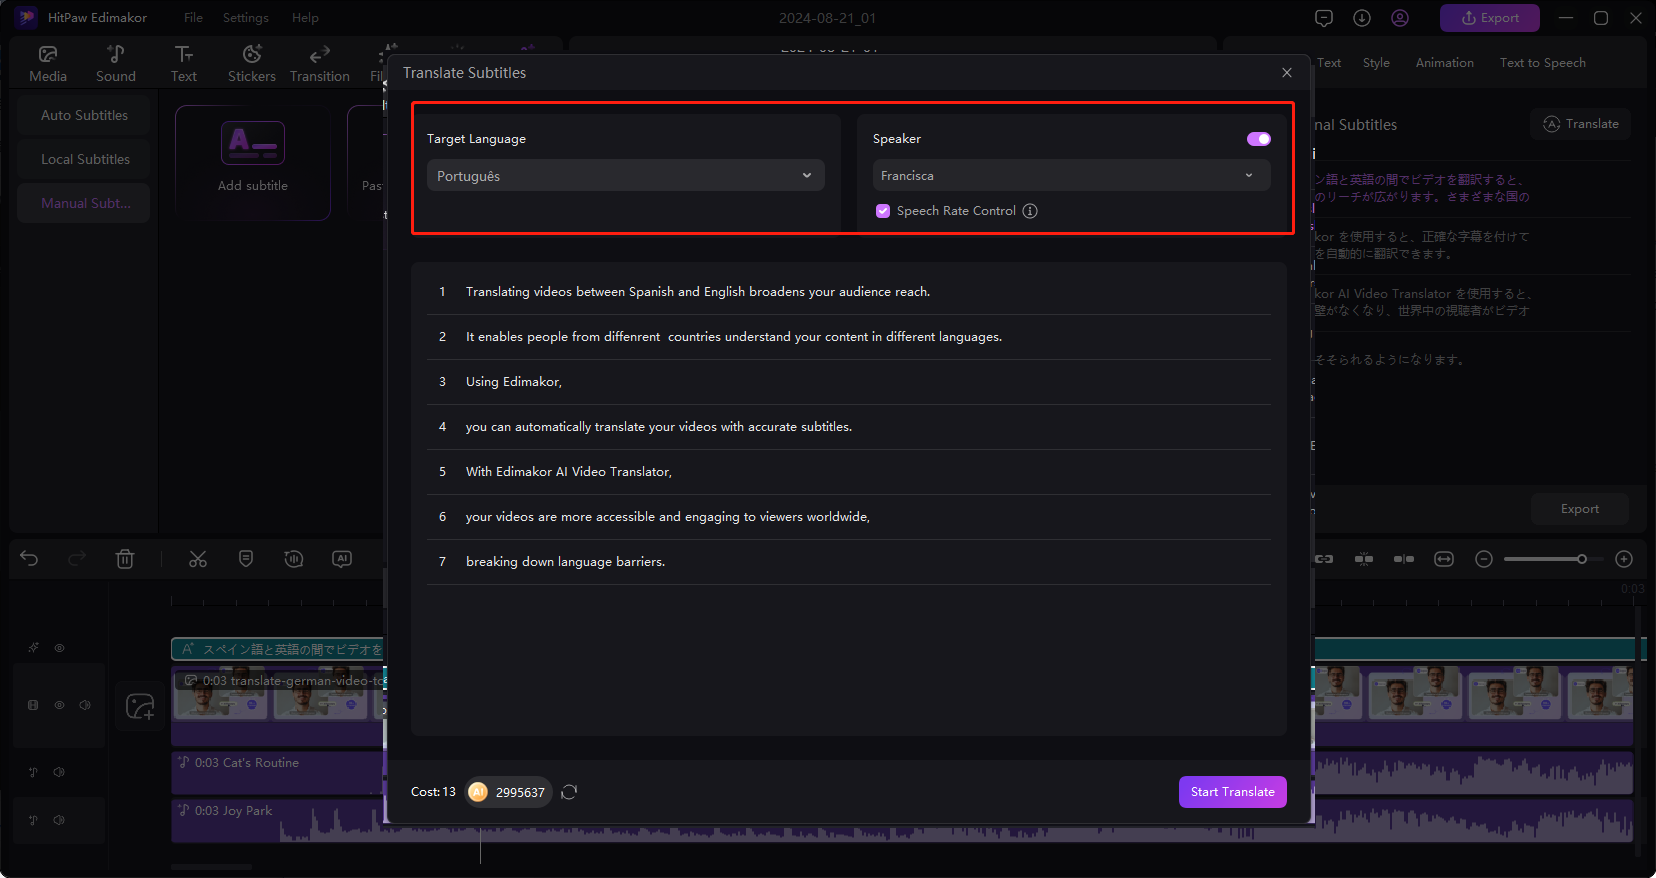Screen dimensions: 1656x878
Task: Select subtitle line 5 With Edimakor AI Video Translator
Action: click(848, 472)
